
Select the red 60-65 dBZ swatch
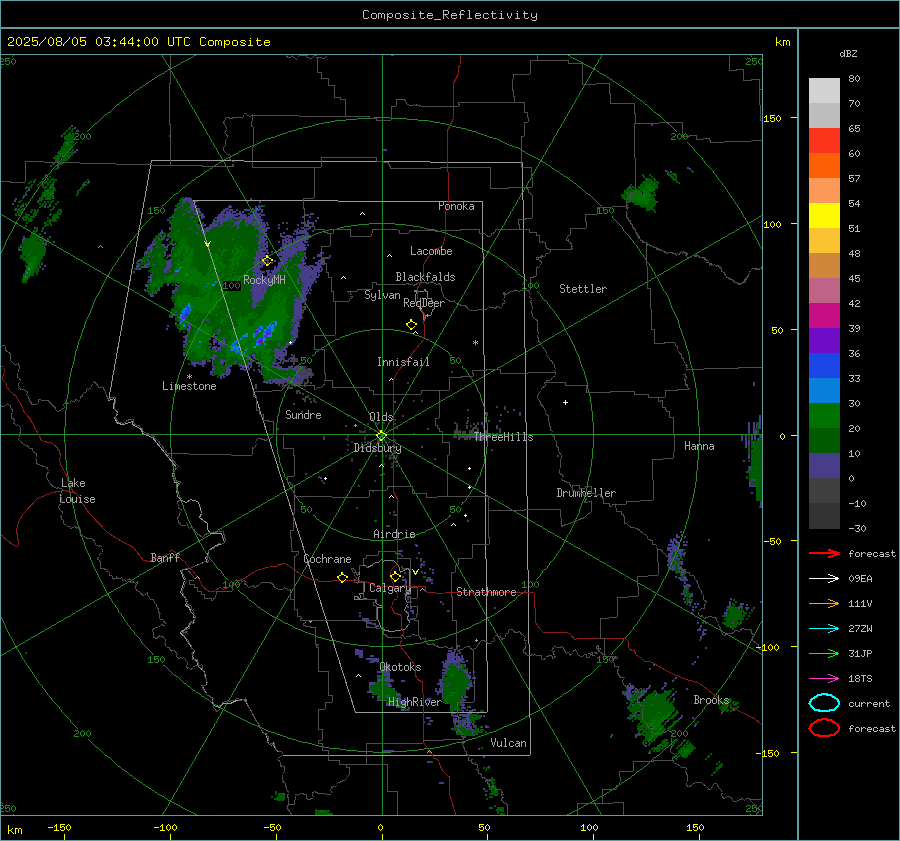tap(824, 141)
